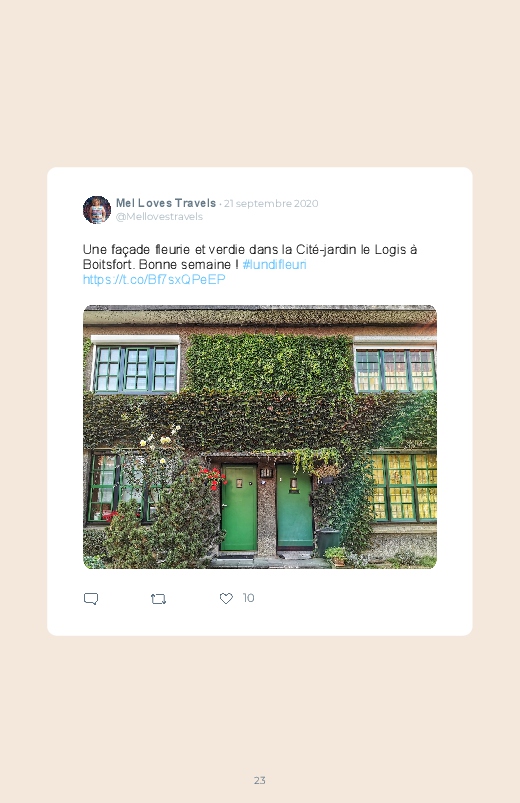Click the red flowers beside the door
The image size is (520, 803).
(213, 478)
